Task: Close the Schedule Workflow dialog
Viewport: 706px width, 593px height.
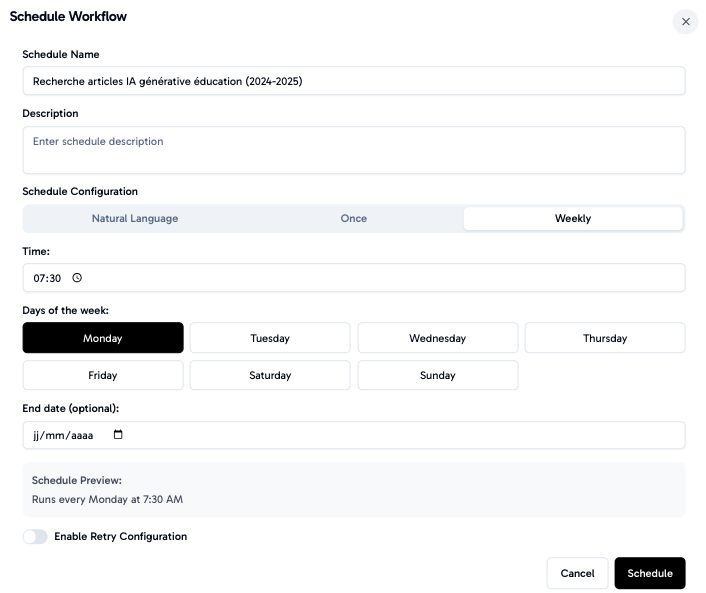Action: click(685, 22)
